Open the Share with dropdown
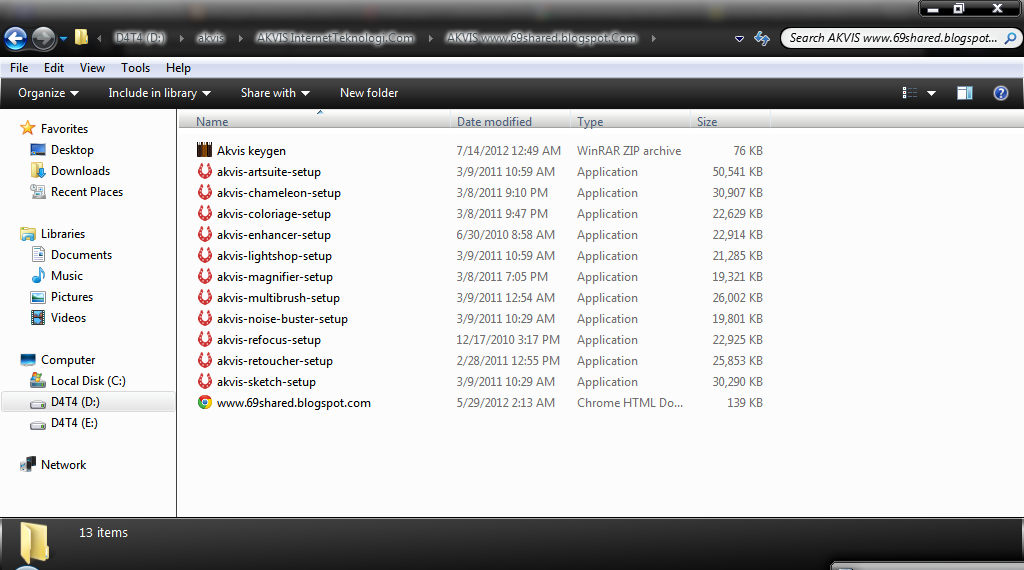Image resolution: width=1024 pixels, height=570 pixels. click(x=275, y=93)
